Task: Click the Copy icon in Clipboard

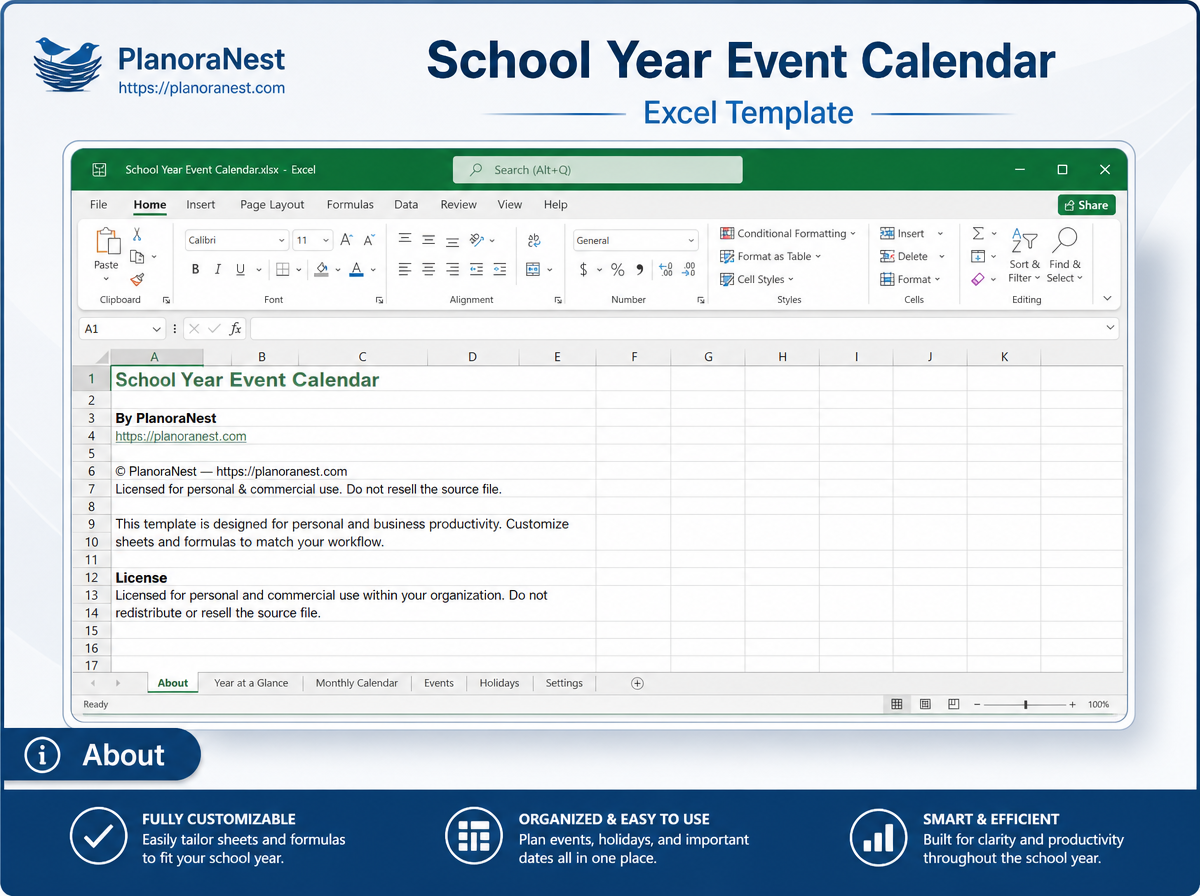Action: pyautogui.click(x=138, y=257)
